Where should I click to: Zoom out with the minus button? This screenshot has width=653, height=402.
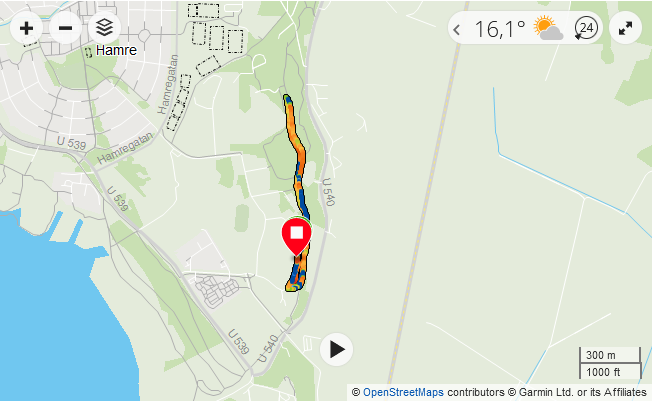tap(65, 28)
